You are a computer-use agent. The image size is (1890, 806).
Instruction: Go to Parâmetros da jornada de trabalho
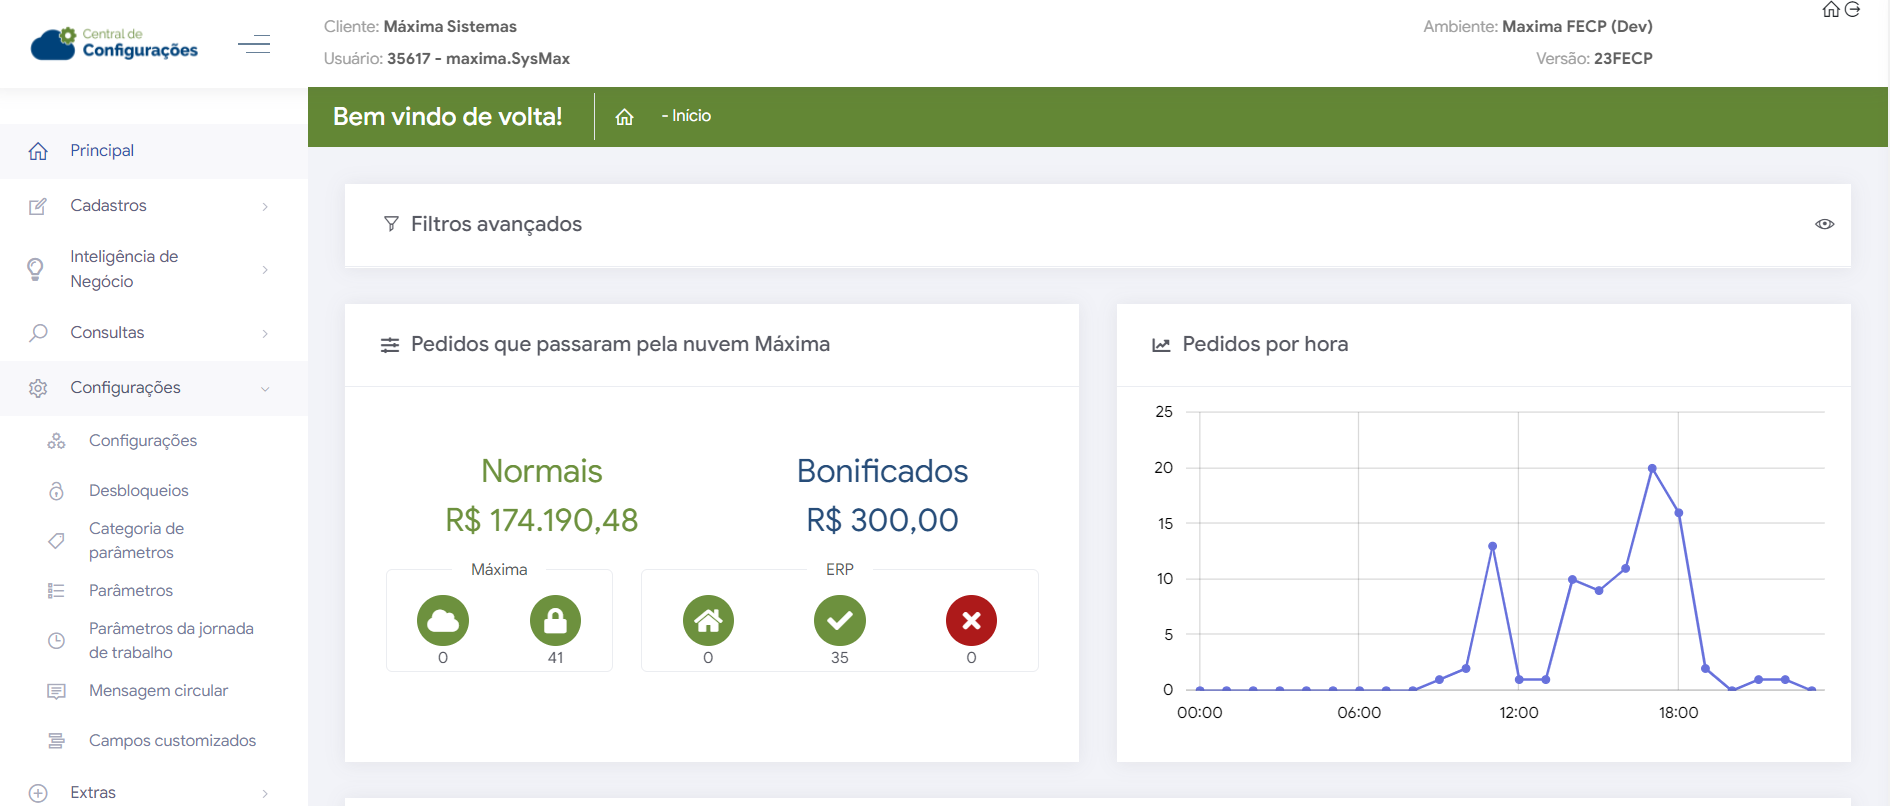click(x=171, y=640)
